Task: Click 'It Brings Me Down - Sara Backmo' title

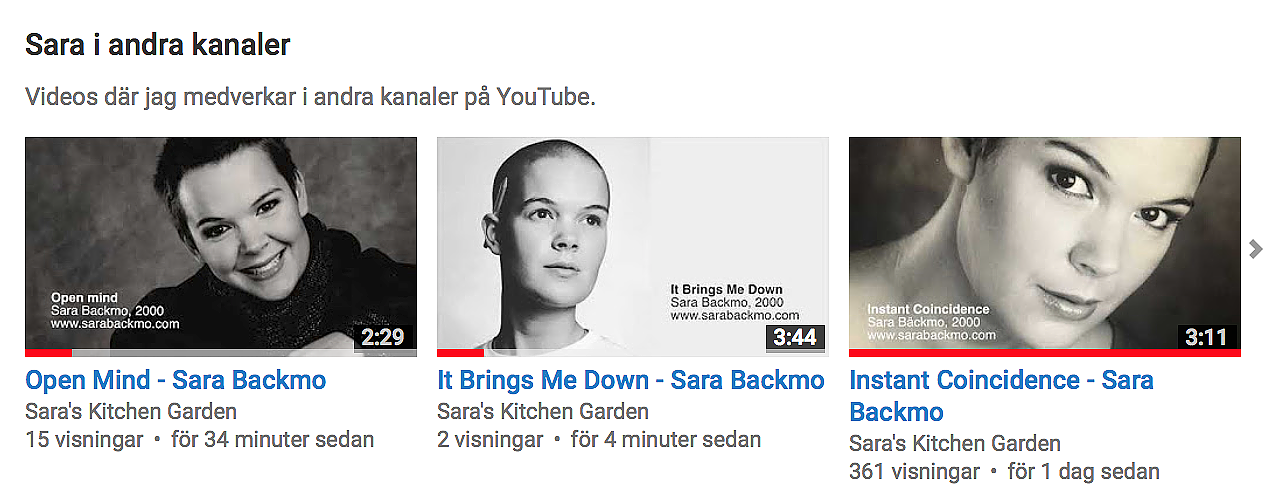Action: tap(631, 380)
